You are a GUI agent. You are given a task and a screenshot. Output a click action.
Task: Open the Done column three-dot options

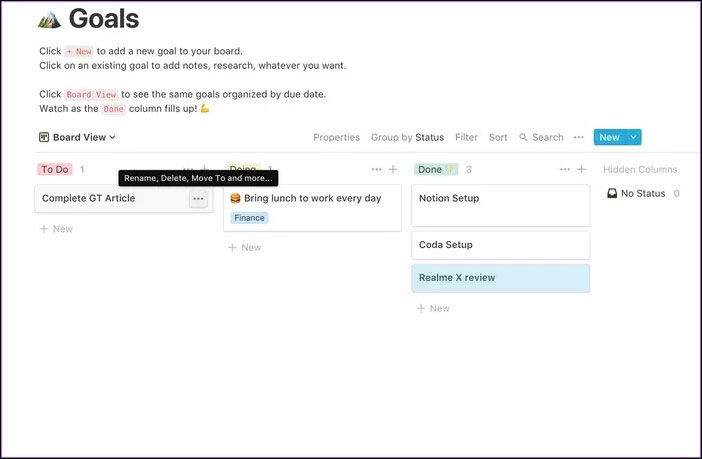[x=564, y=170]
